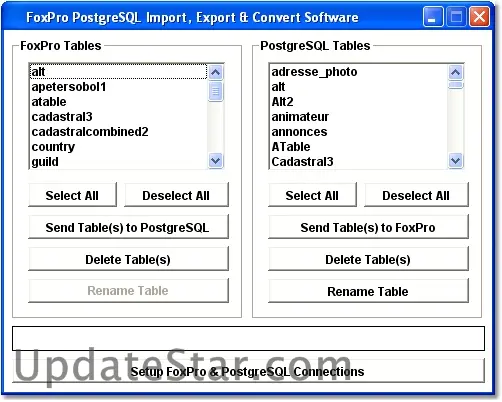Select 'Cadastral3' in PostgreSQL Tables list
Image resolution: width=502 pixels, height=402 pixels.
coord(358,162)
